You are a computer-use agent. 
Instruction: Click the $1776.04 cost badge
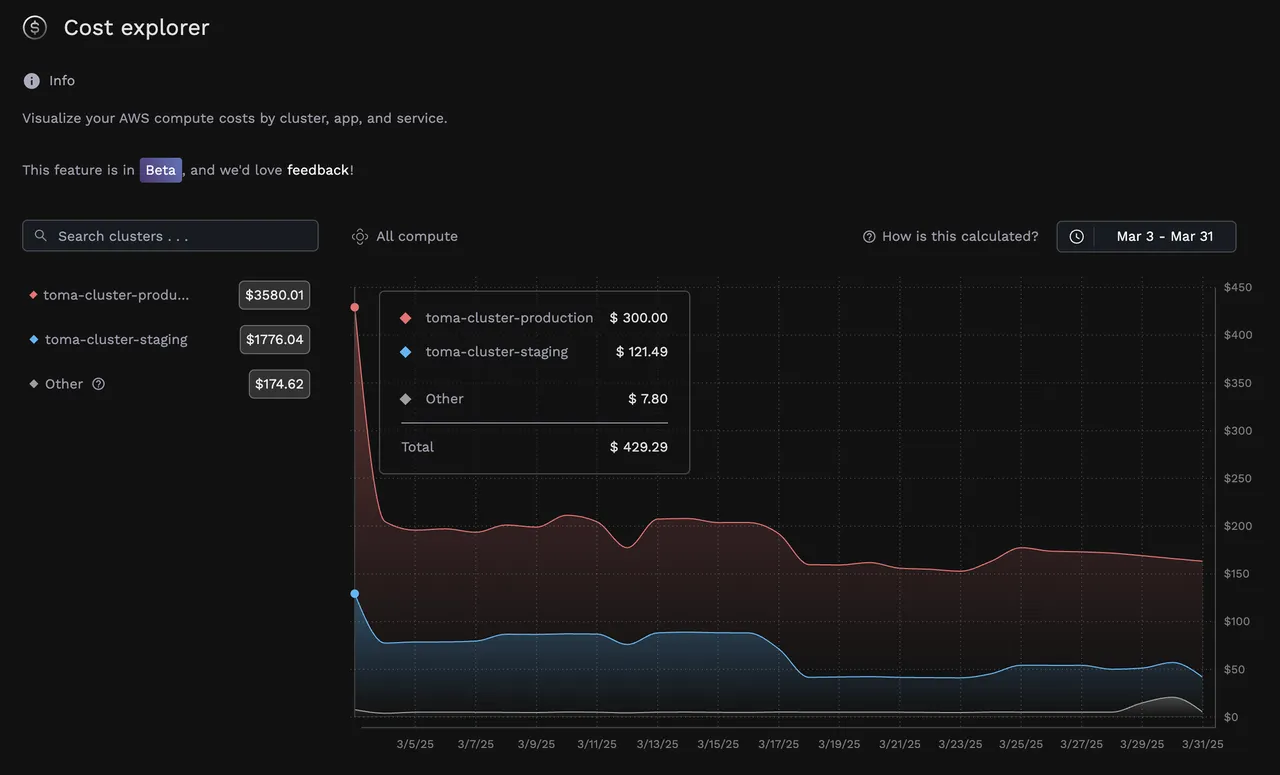click(274, 340)
